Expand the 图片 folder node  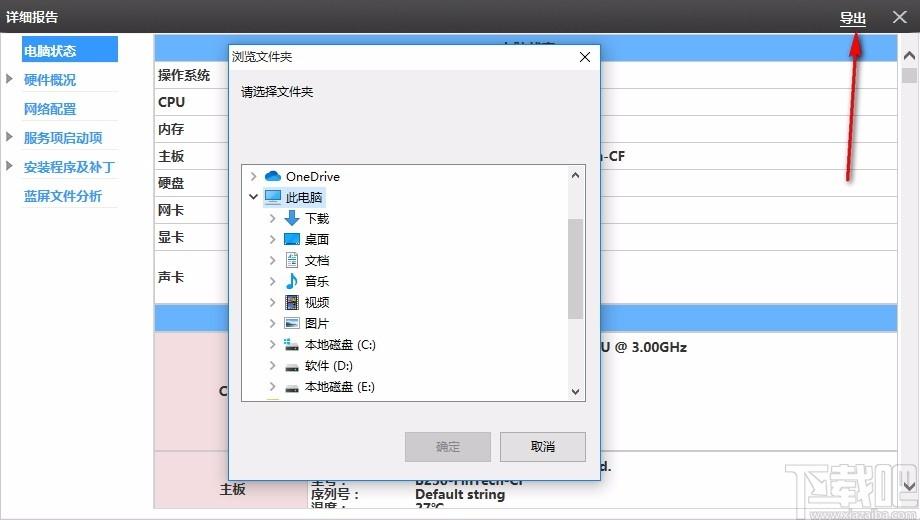click(x=272, y=323)
